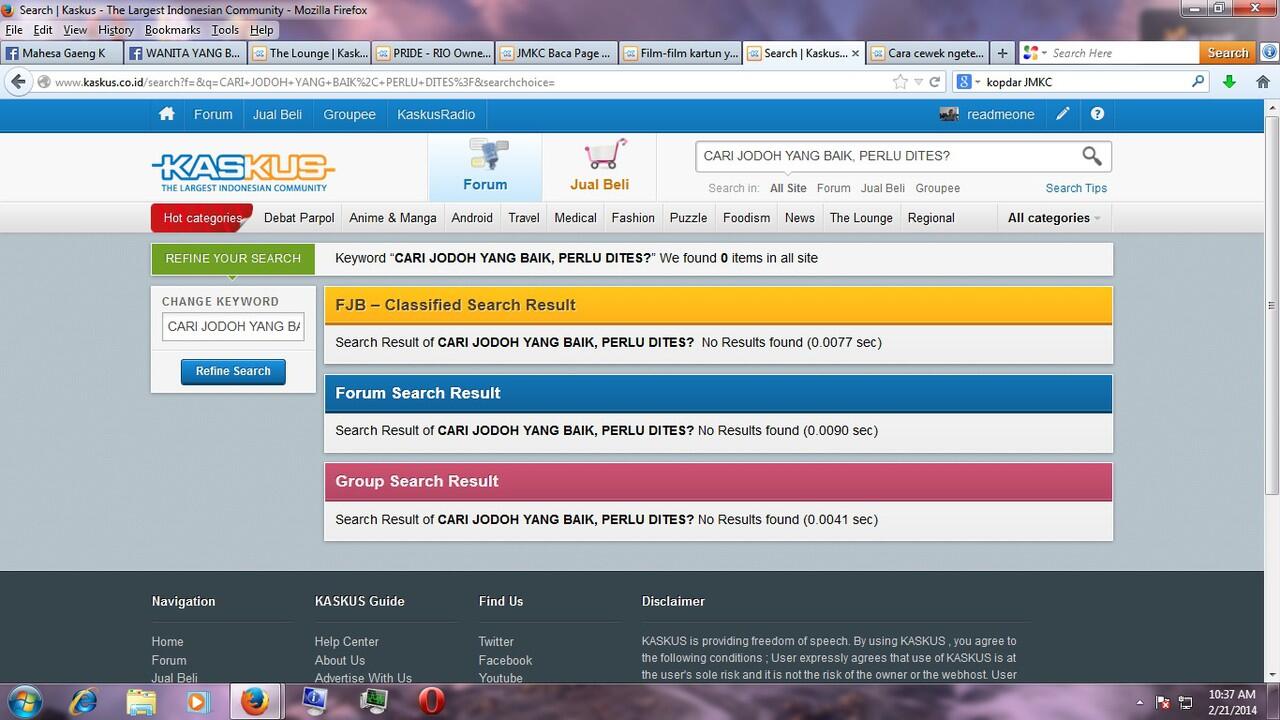
Task: Open the File menu
Action: [14, 30]
